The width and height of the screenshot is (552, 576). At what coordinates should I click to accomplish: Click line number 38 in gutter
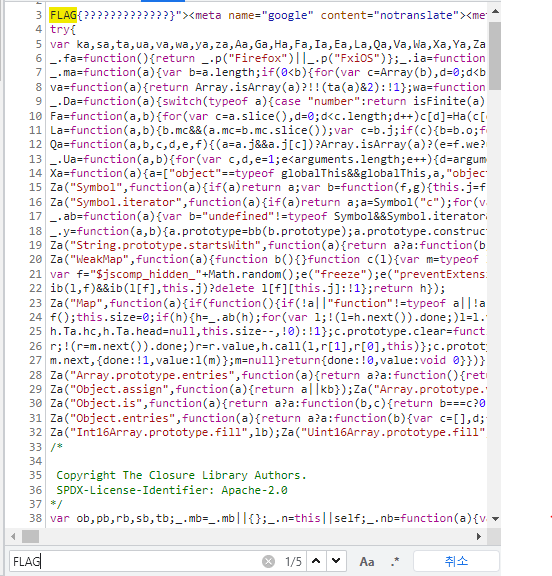pos(36,518)
